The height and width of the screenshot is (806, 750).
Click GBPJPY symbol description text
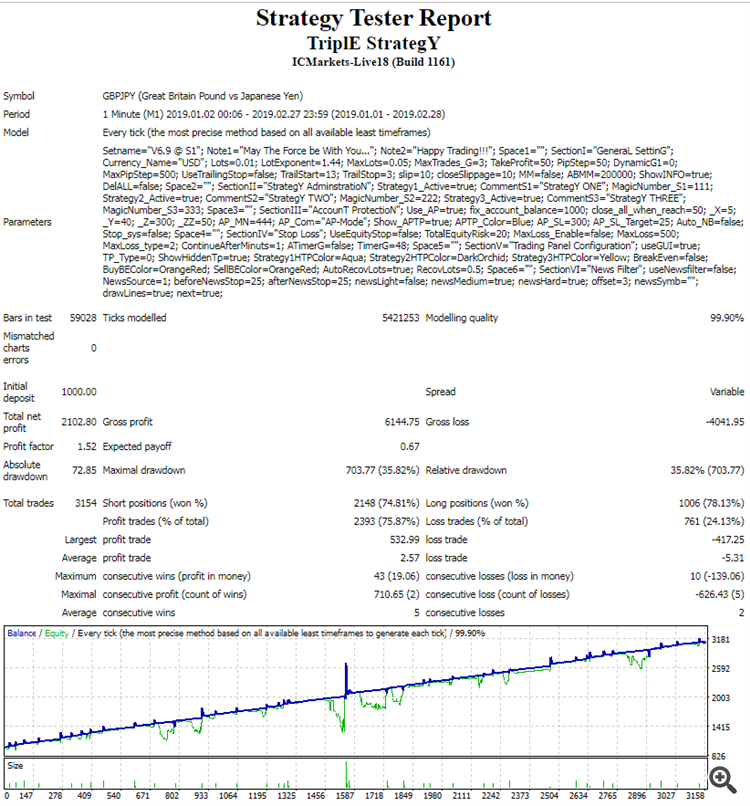[203, 96]
